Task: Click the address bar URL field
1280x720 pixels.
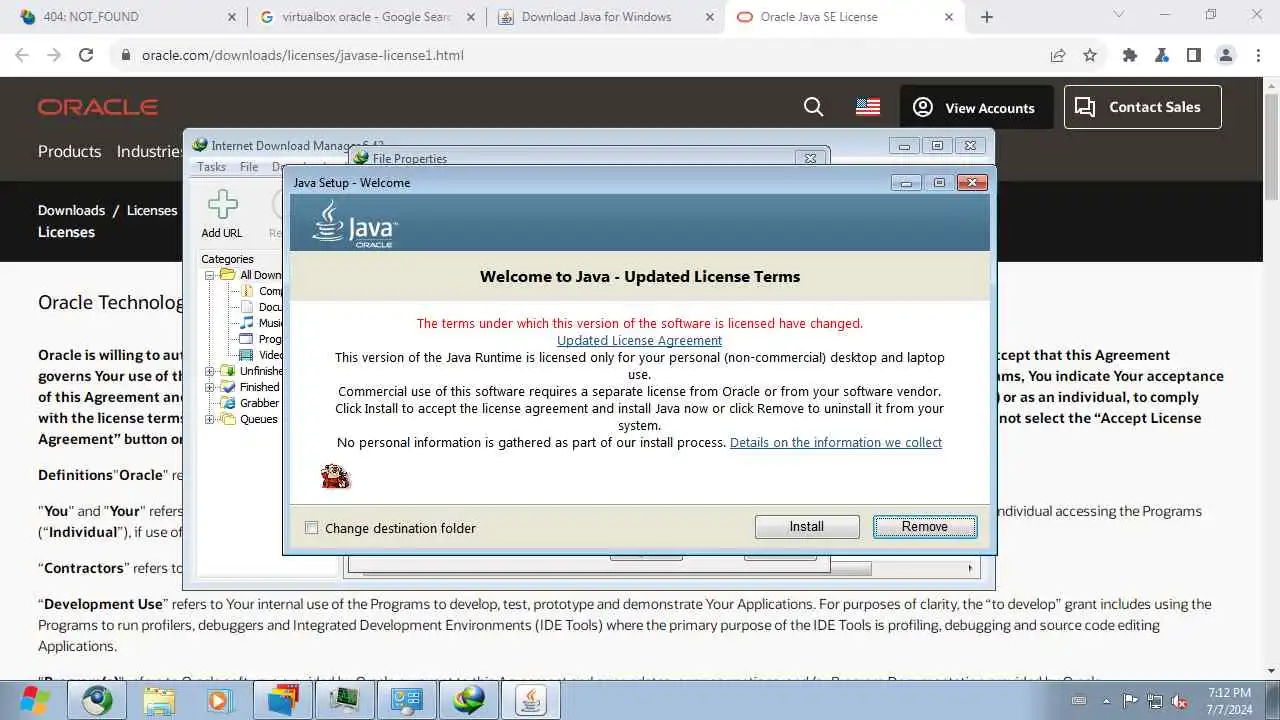Action: [588, 55]
